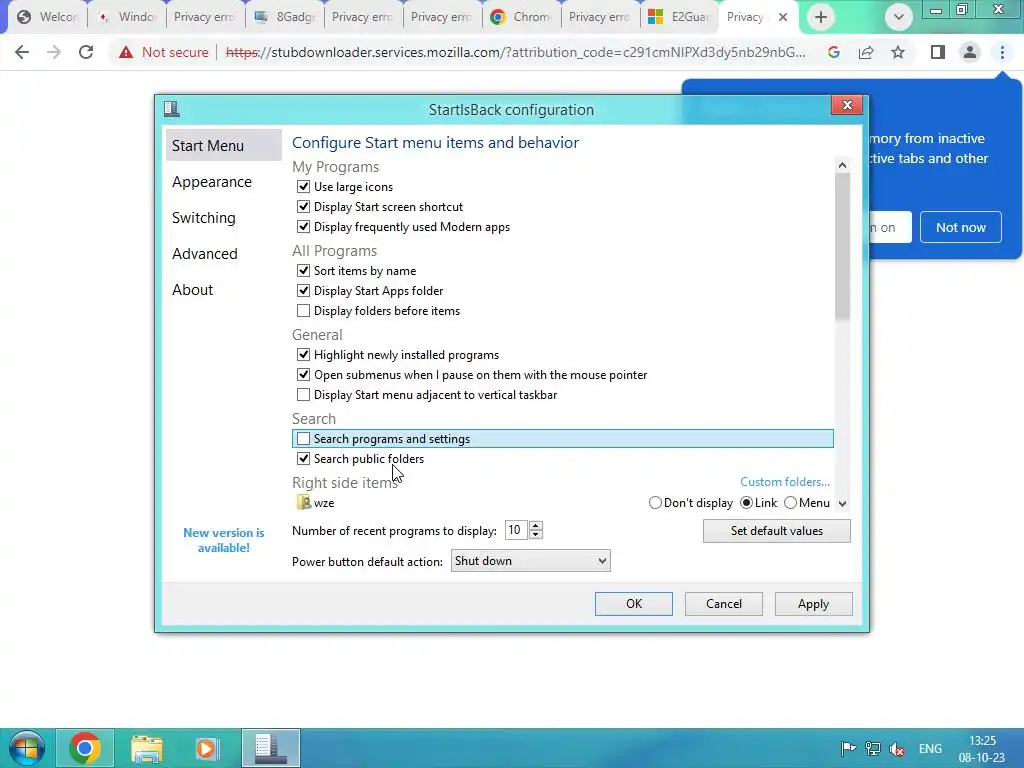The height and width of the screenshot is (768, 1024).
Task: Switch to the 8Gadget browser tab
Action: (x=285, y=17)
